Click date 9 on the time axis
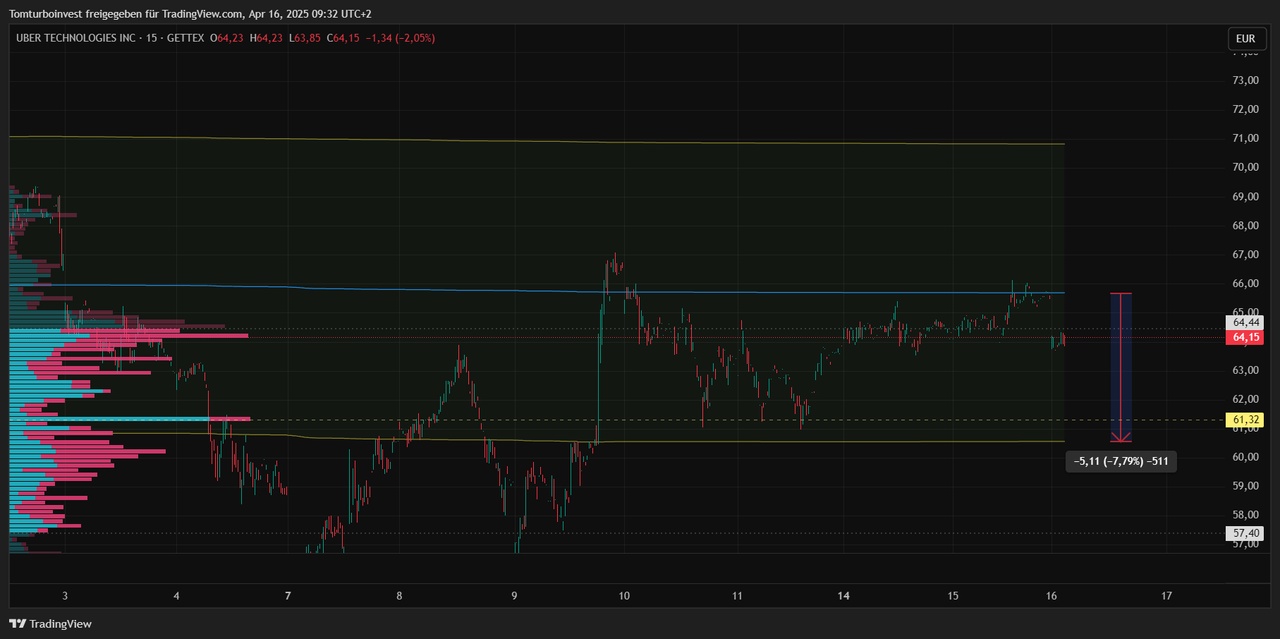This screenshot has height=639, width=1280. click(x=514, y=596)
